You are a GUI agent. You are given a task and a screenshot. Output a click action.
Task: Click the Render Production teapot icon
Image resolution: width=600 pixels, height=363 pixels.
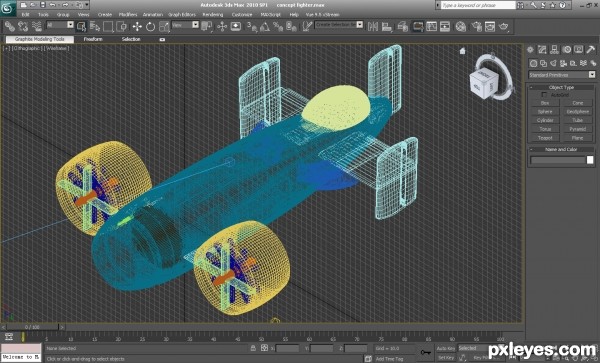point(504,26)
